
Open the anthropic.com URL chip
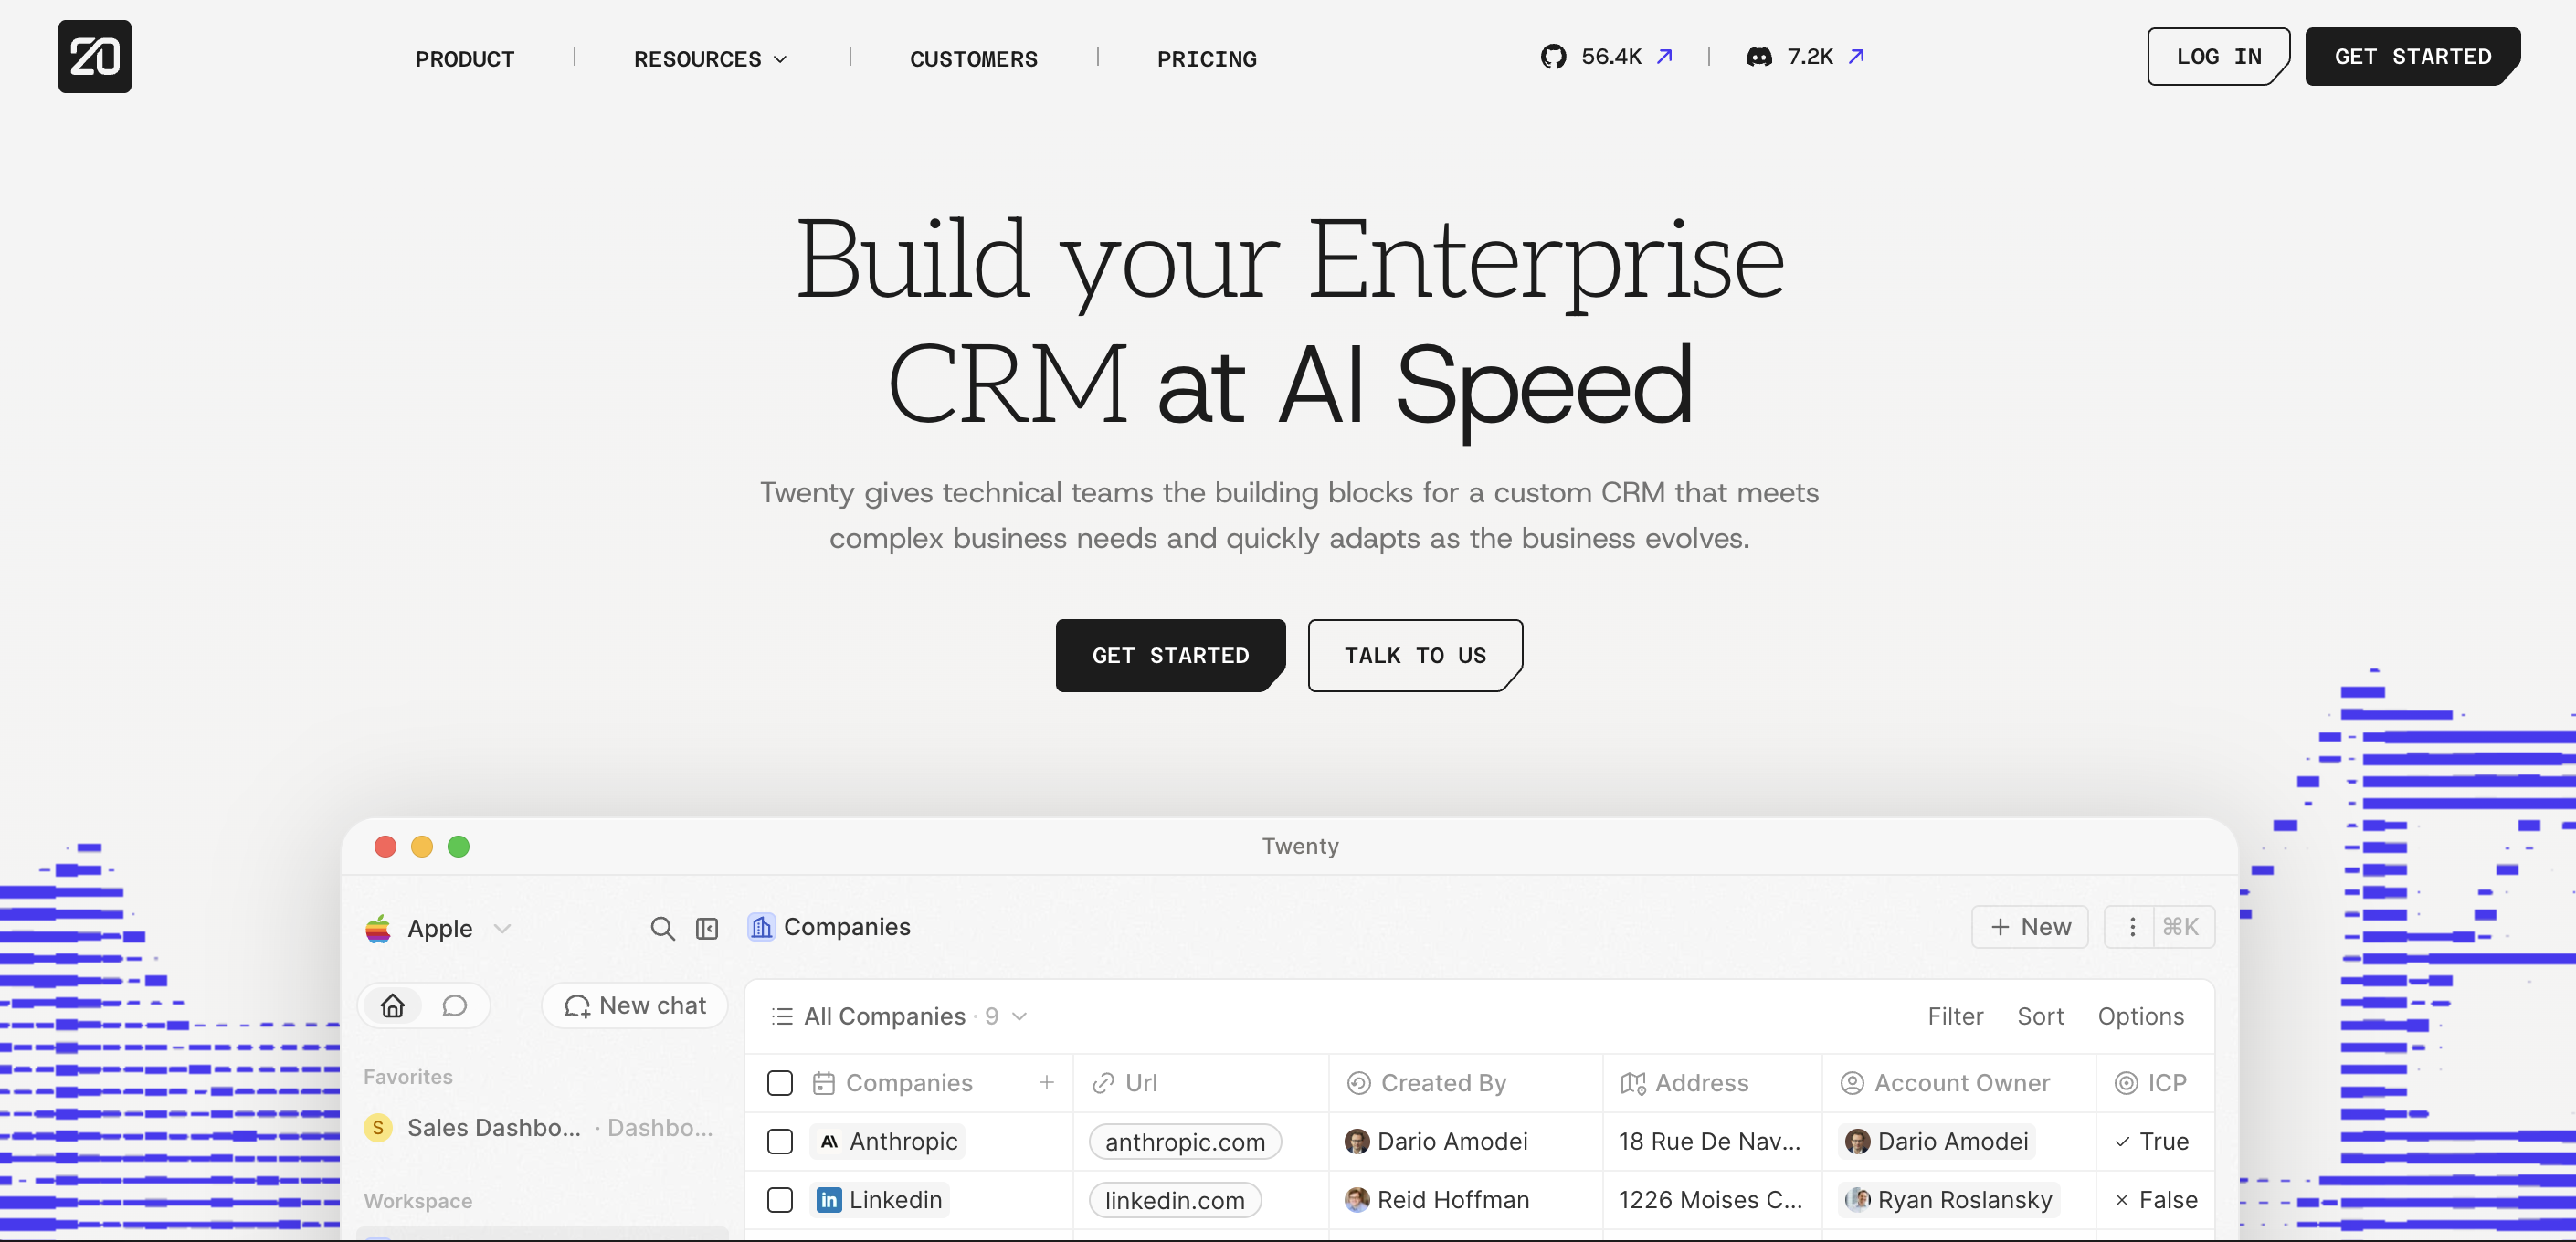1185,1142
